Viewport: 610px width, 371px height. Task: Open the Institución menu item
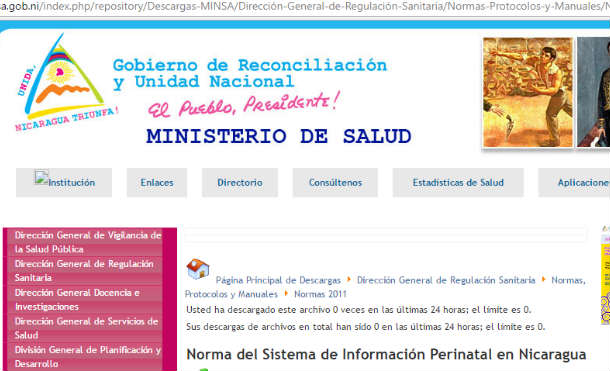pyautogui.click(x=64, y=182)
